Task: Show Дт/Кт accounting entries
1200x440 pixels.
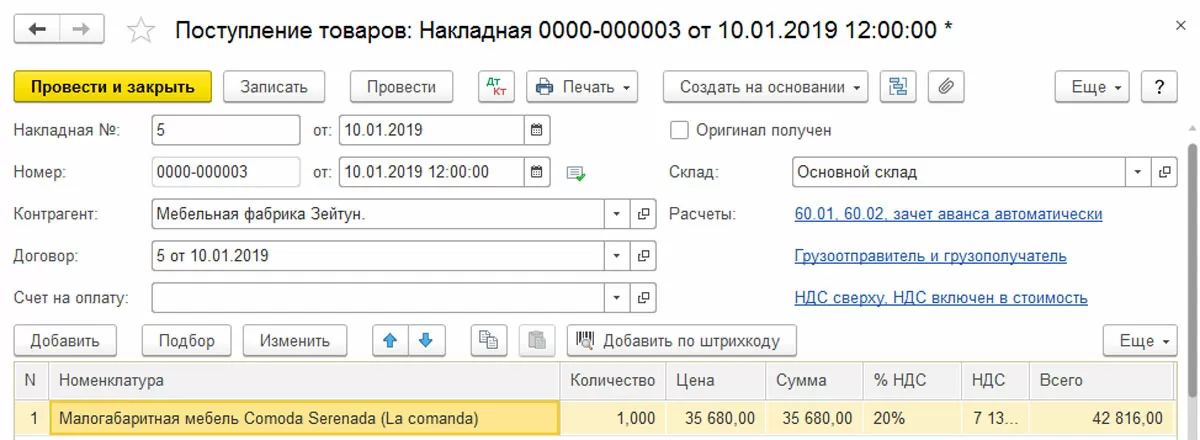Action: tap(496, 87)
